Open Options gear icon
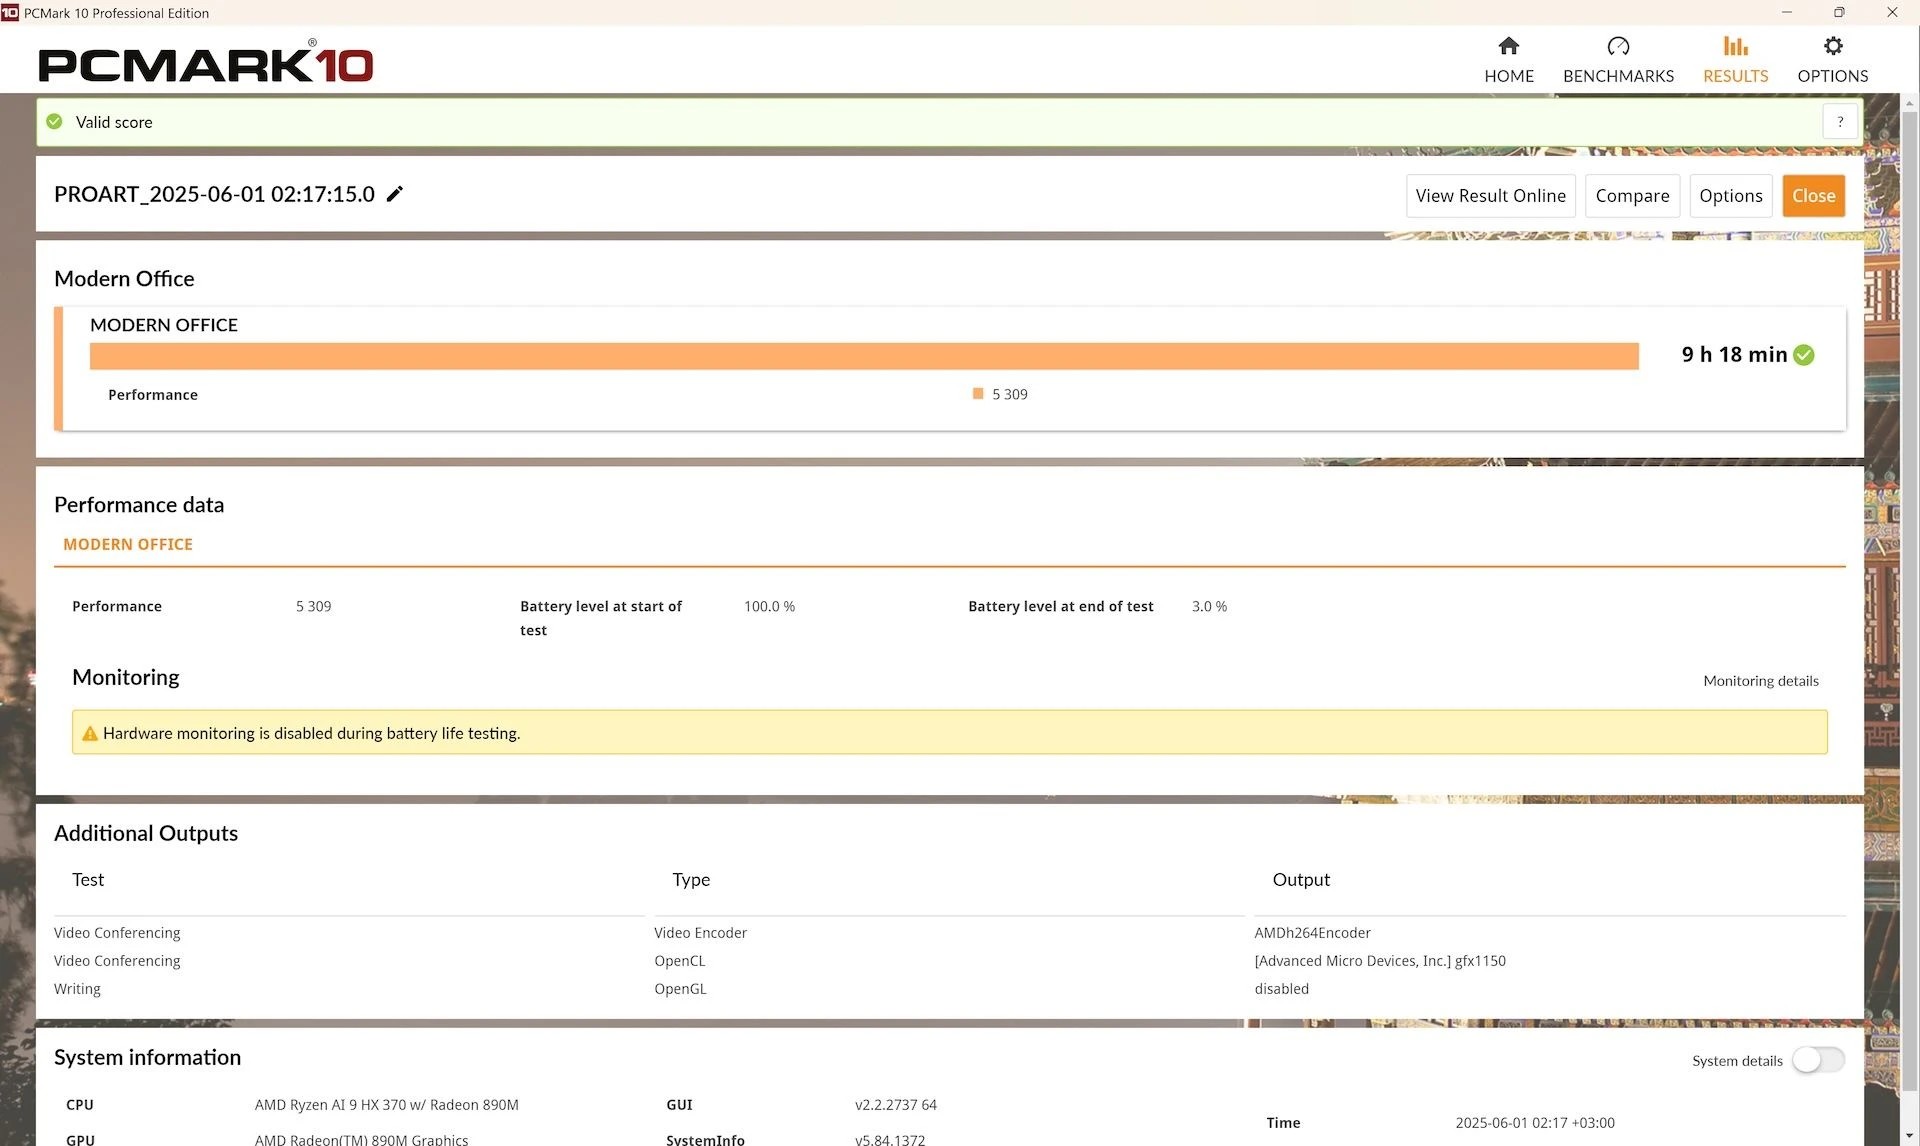 click(x=1832, y=46)
